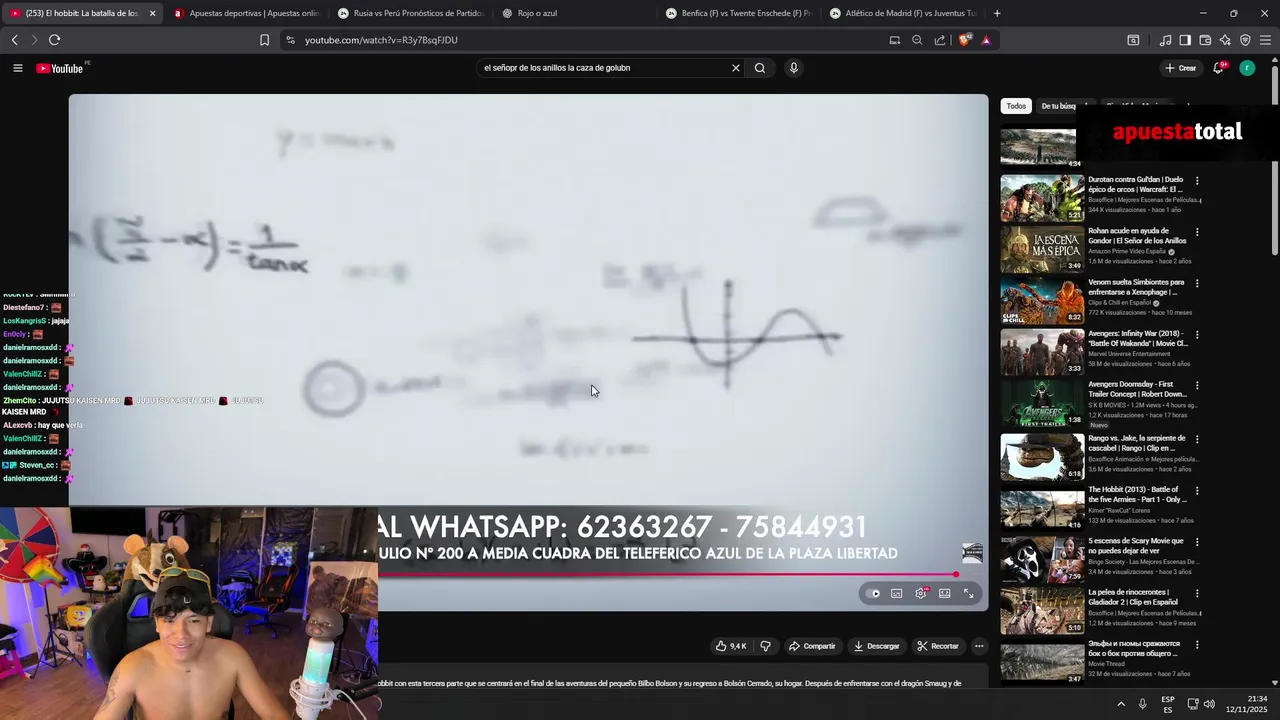Open options menu for Durotan contra Gul'dan
This screenshot has width=1280, height=720.
point(1197,181)
